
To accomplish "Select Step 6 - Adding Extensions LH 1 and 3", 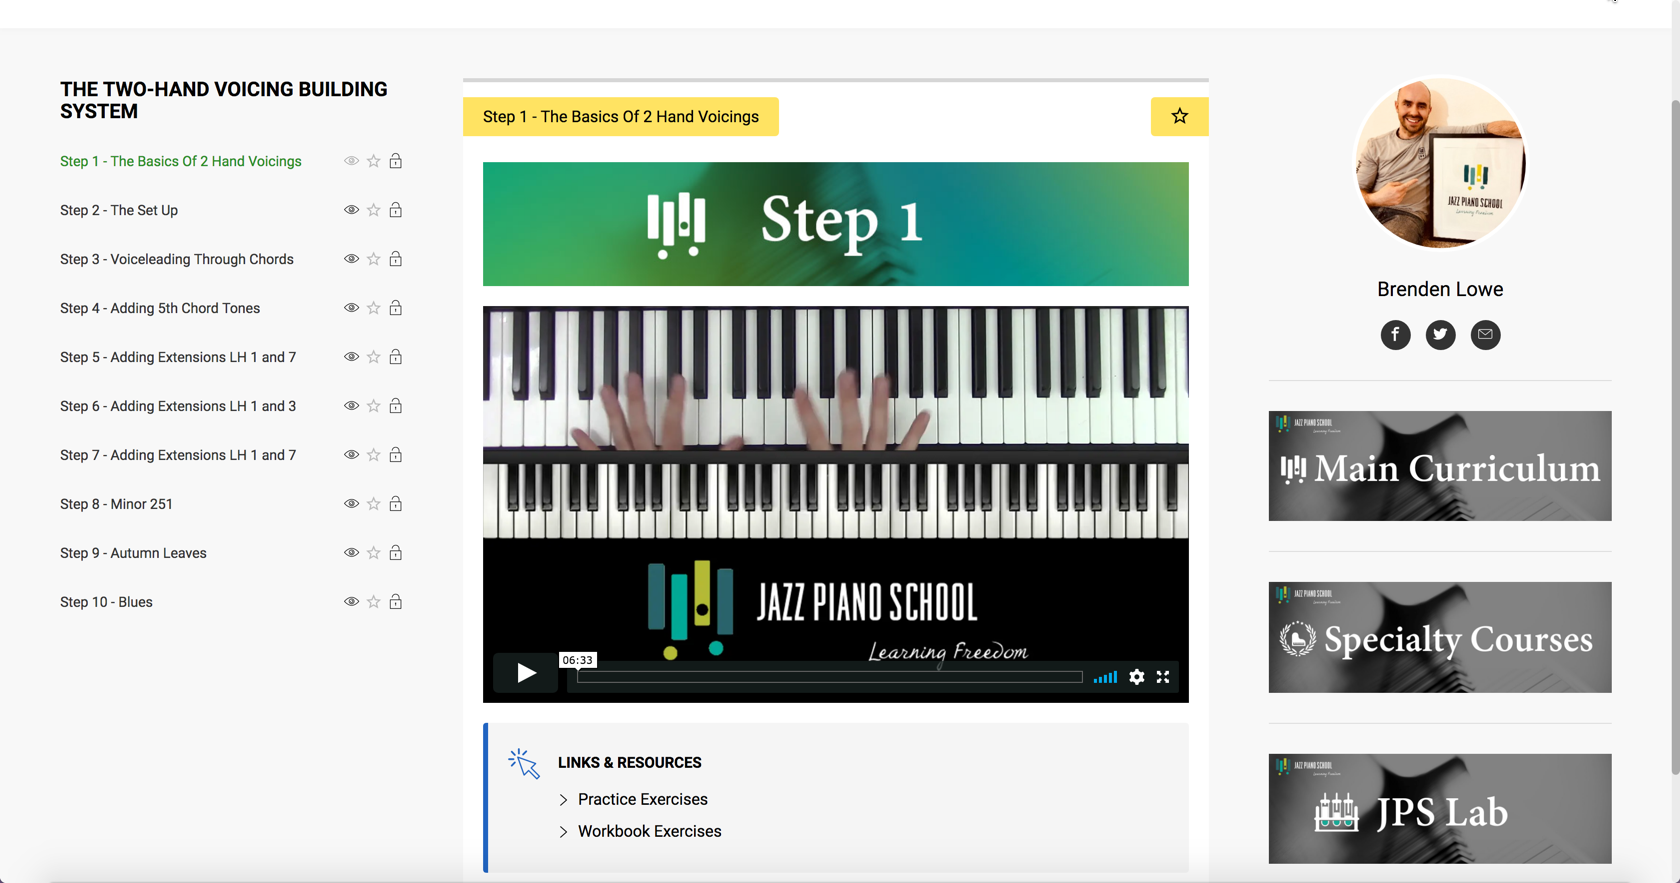I will (178, 406).
